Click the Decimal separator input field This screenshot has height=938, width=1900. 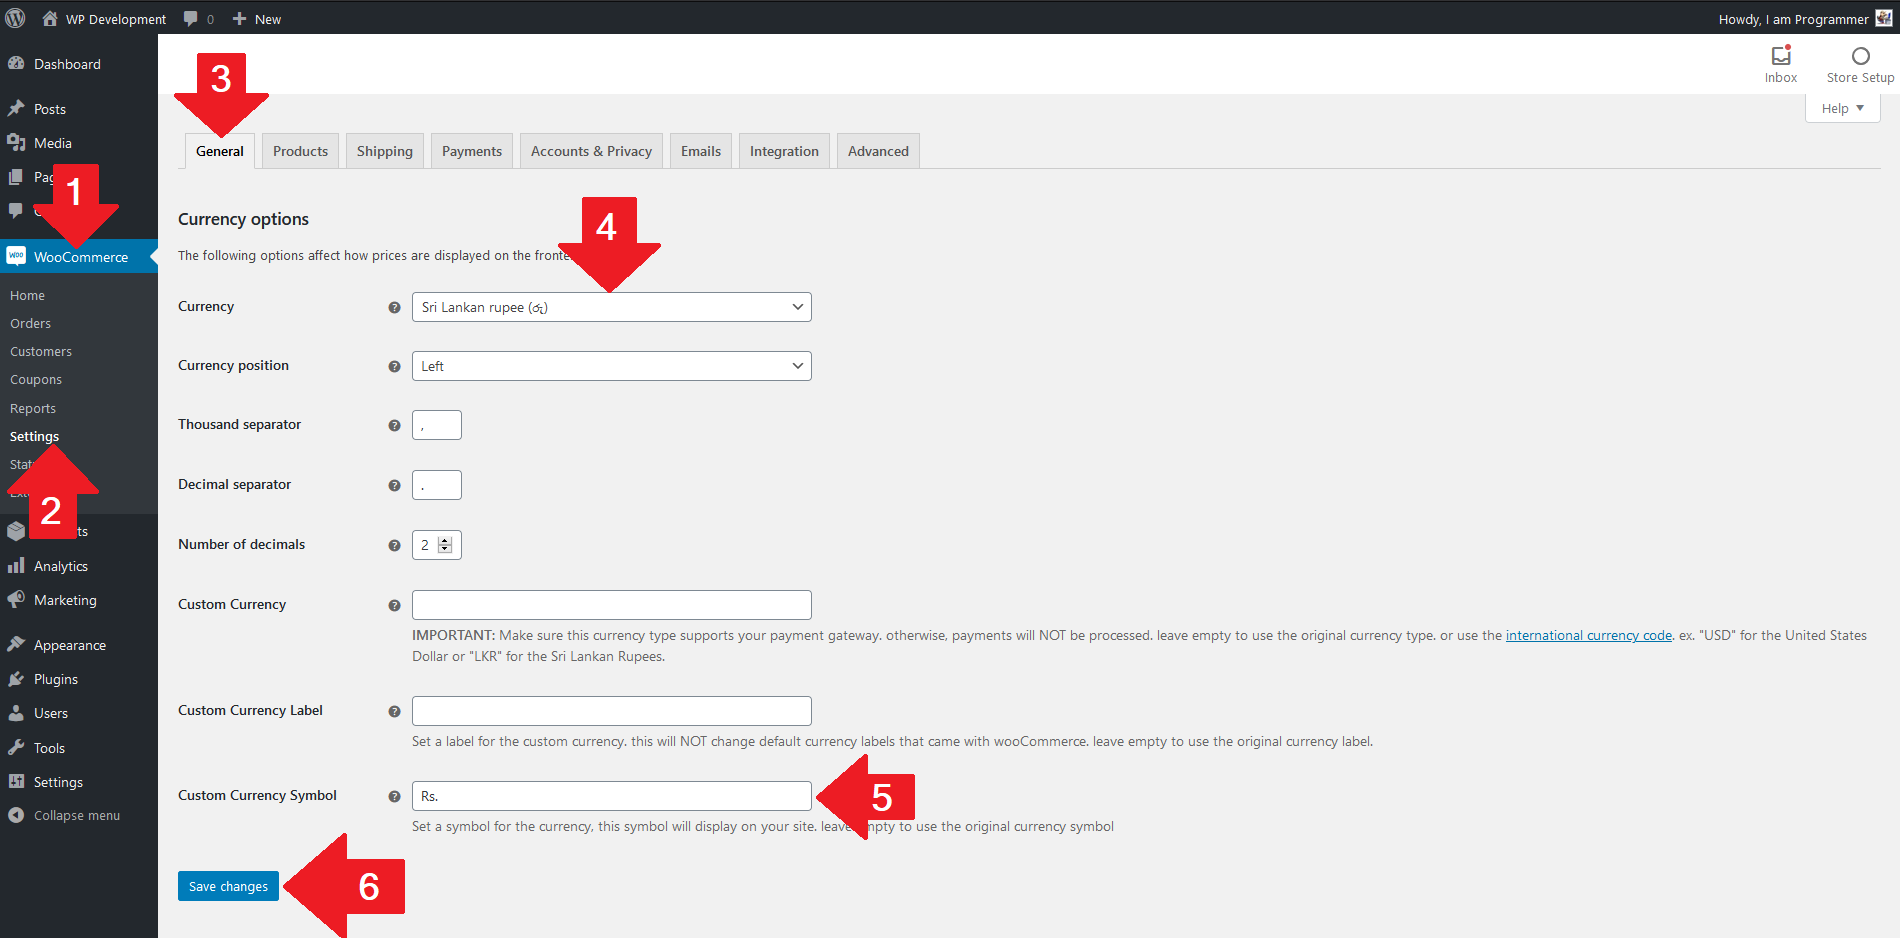pyautogui.click(x=437, y=485)
